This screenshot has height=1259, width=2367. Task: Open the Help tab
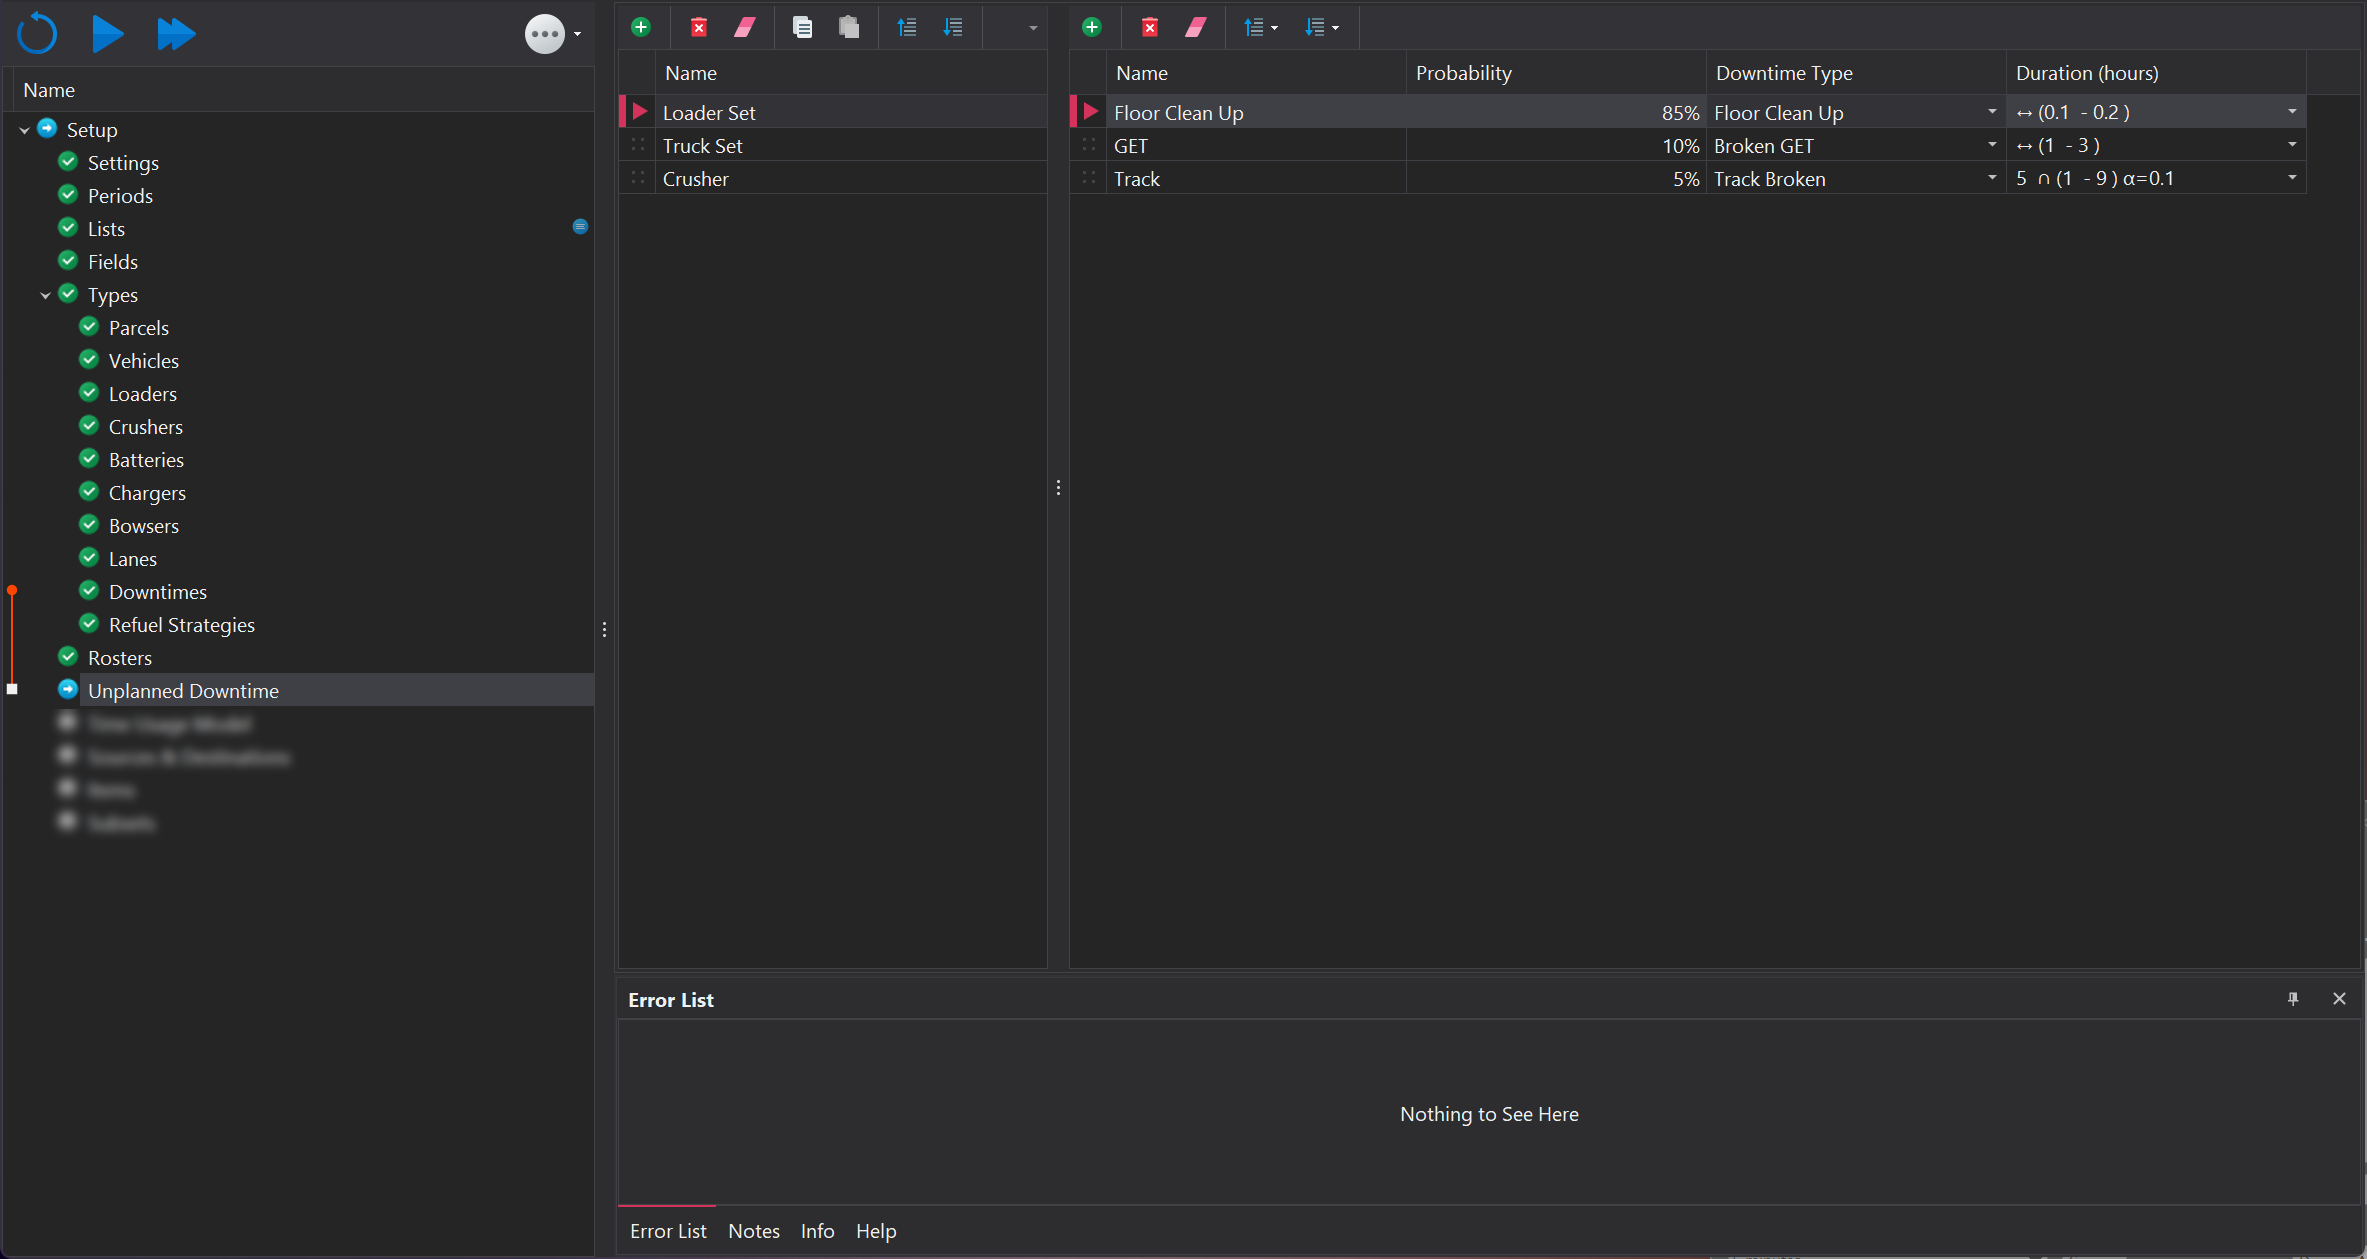click(875, 1231)
